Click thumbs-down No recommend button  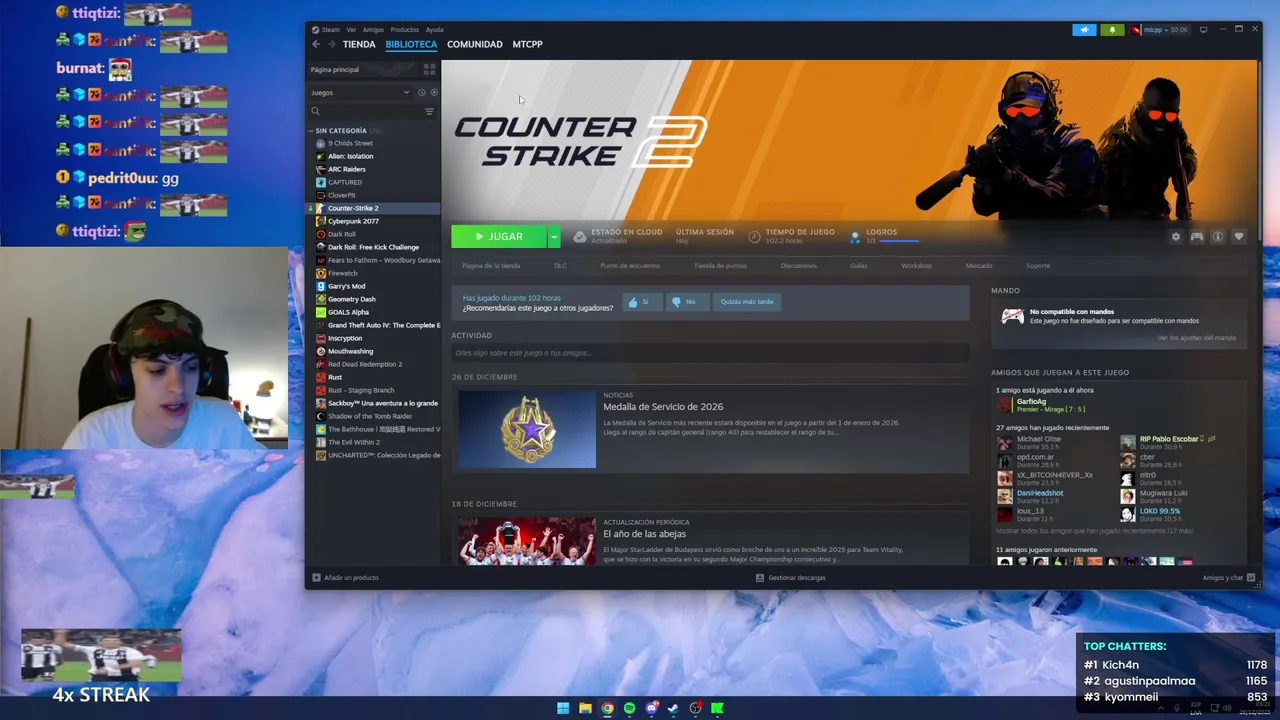pyautogui.click(x=686, y=301)
